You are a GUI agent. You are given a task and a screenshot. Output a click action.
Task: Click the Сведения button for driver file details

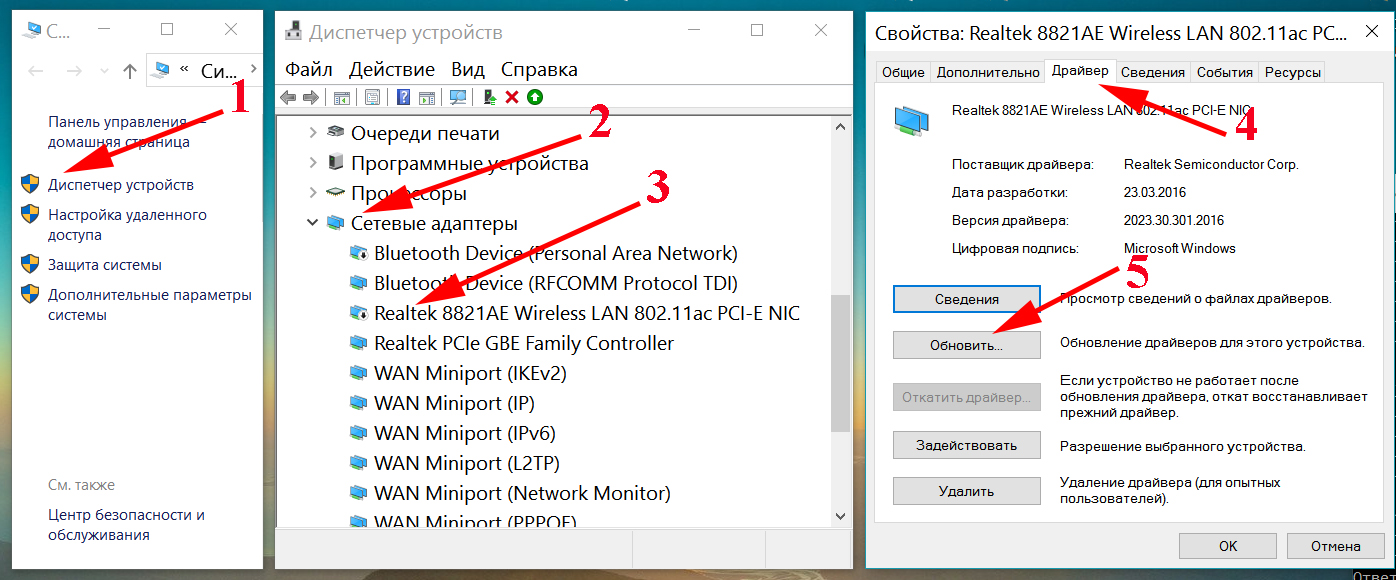pyautogui.click(x=967, y=299)
